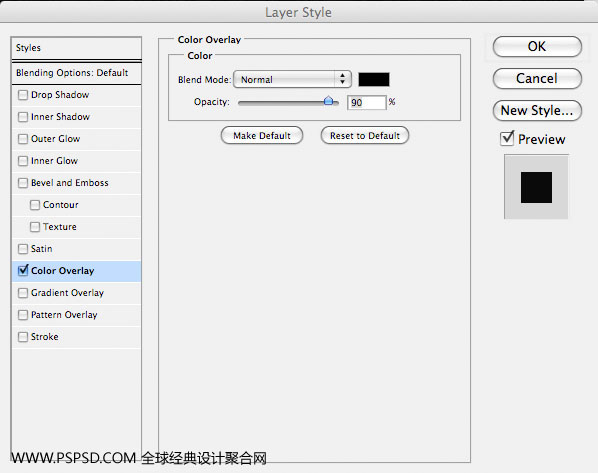Click the Opacity percentage input field
This screenshot has height=473, width=598.
pos(367,103)
